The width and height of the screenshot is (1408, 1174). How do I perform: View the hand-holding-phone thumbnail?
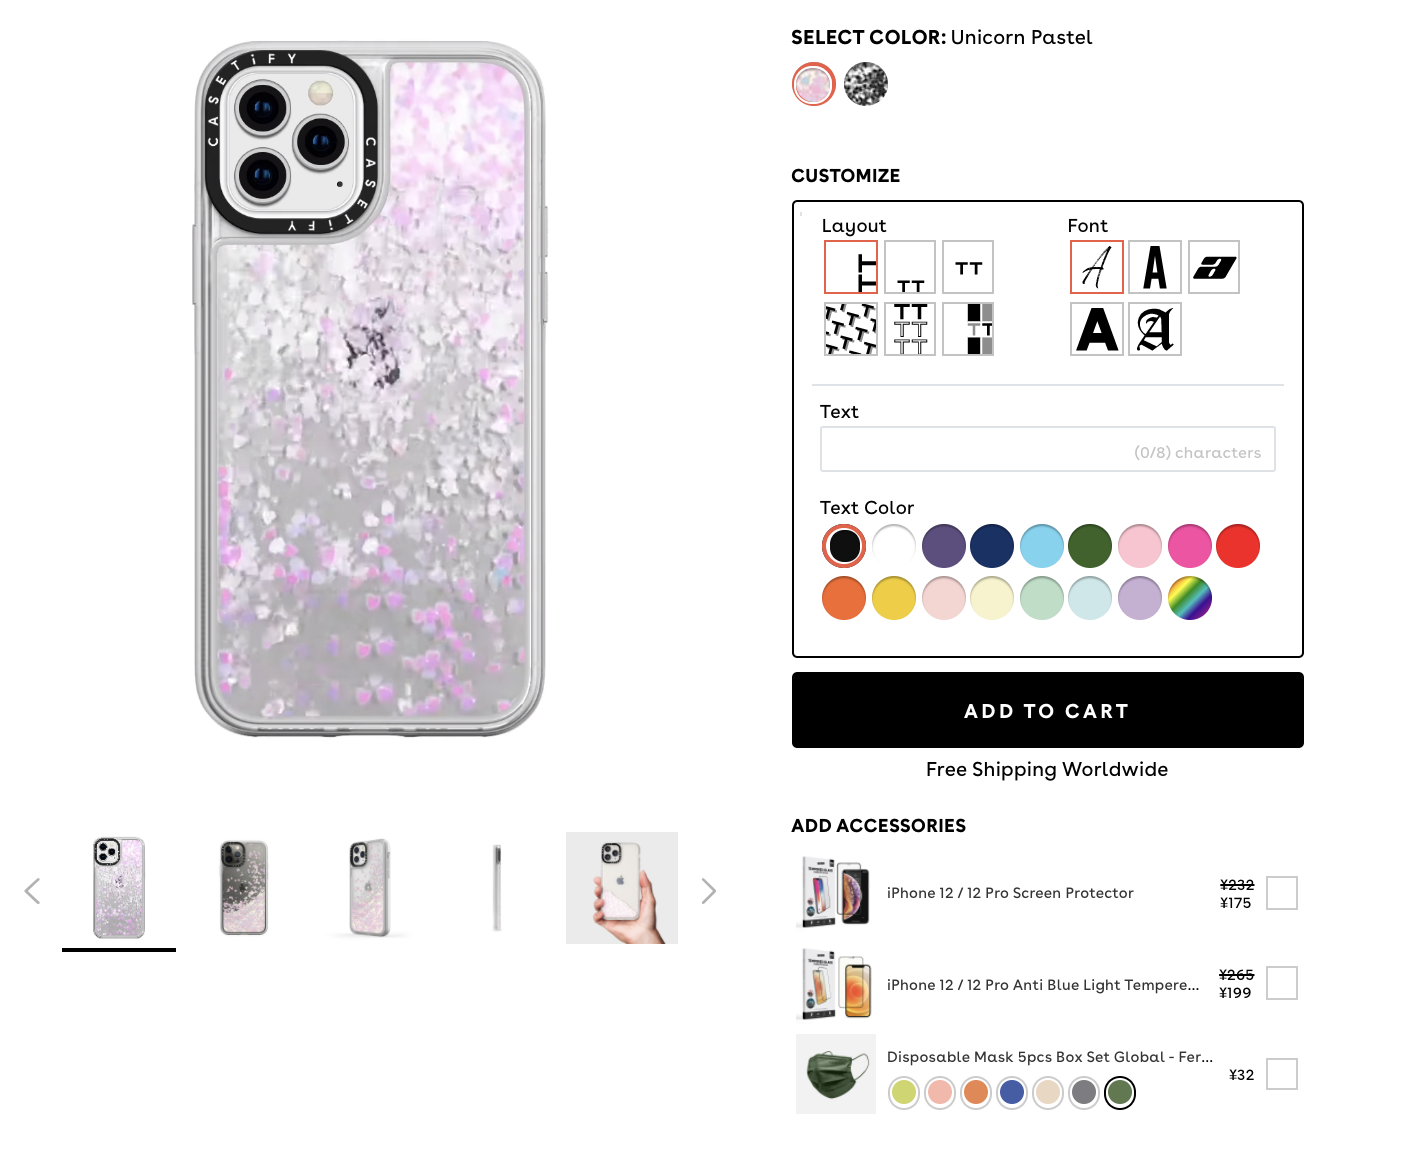(622, 888)
